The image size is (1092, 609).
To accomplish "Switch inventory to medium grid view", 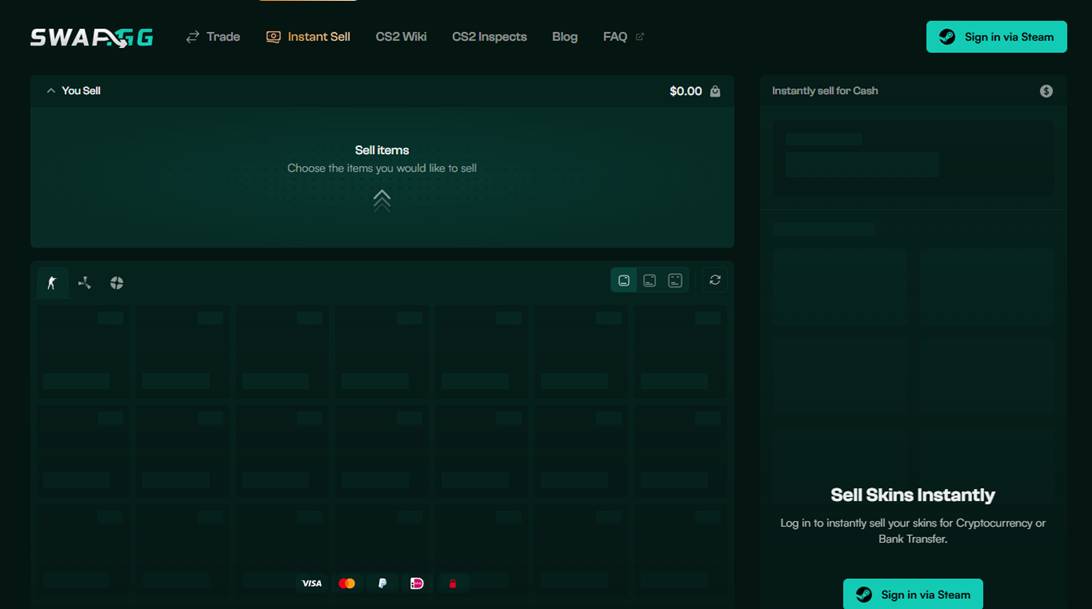I will tap(649, 280).
